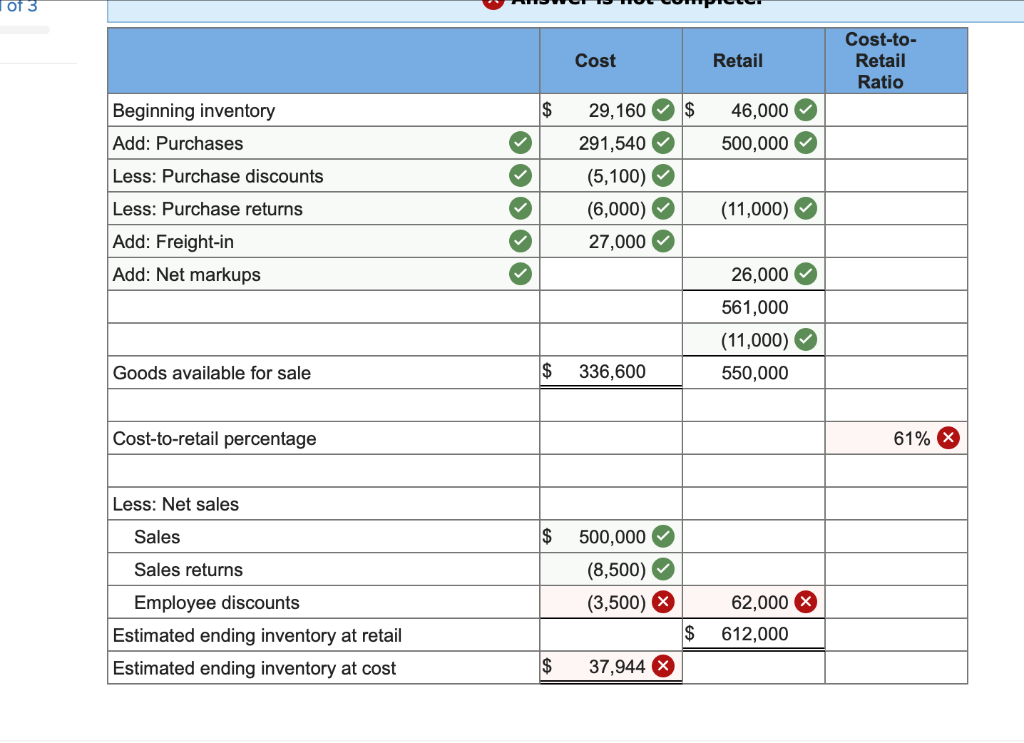Viewport: 1024px width, 743px height.
Task: Click the red X on Estimated ending inventory at cost
Action: [662, 666]
